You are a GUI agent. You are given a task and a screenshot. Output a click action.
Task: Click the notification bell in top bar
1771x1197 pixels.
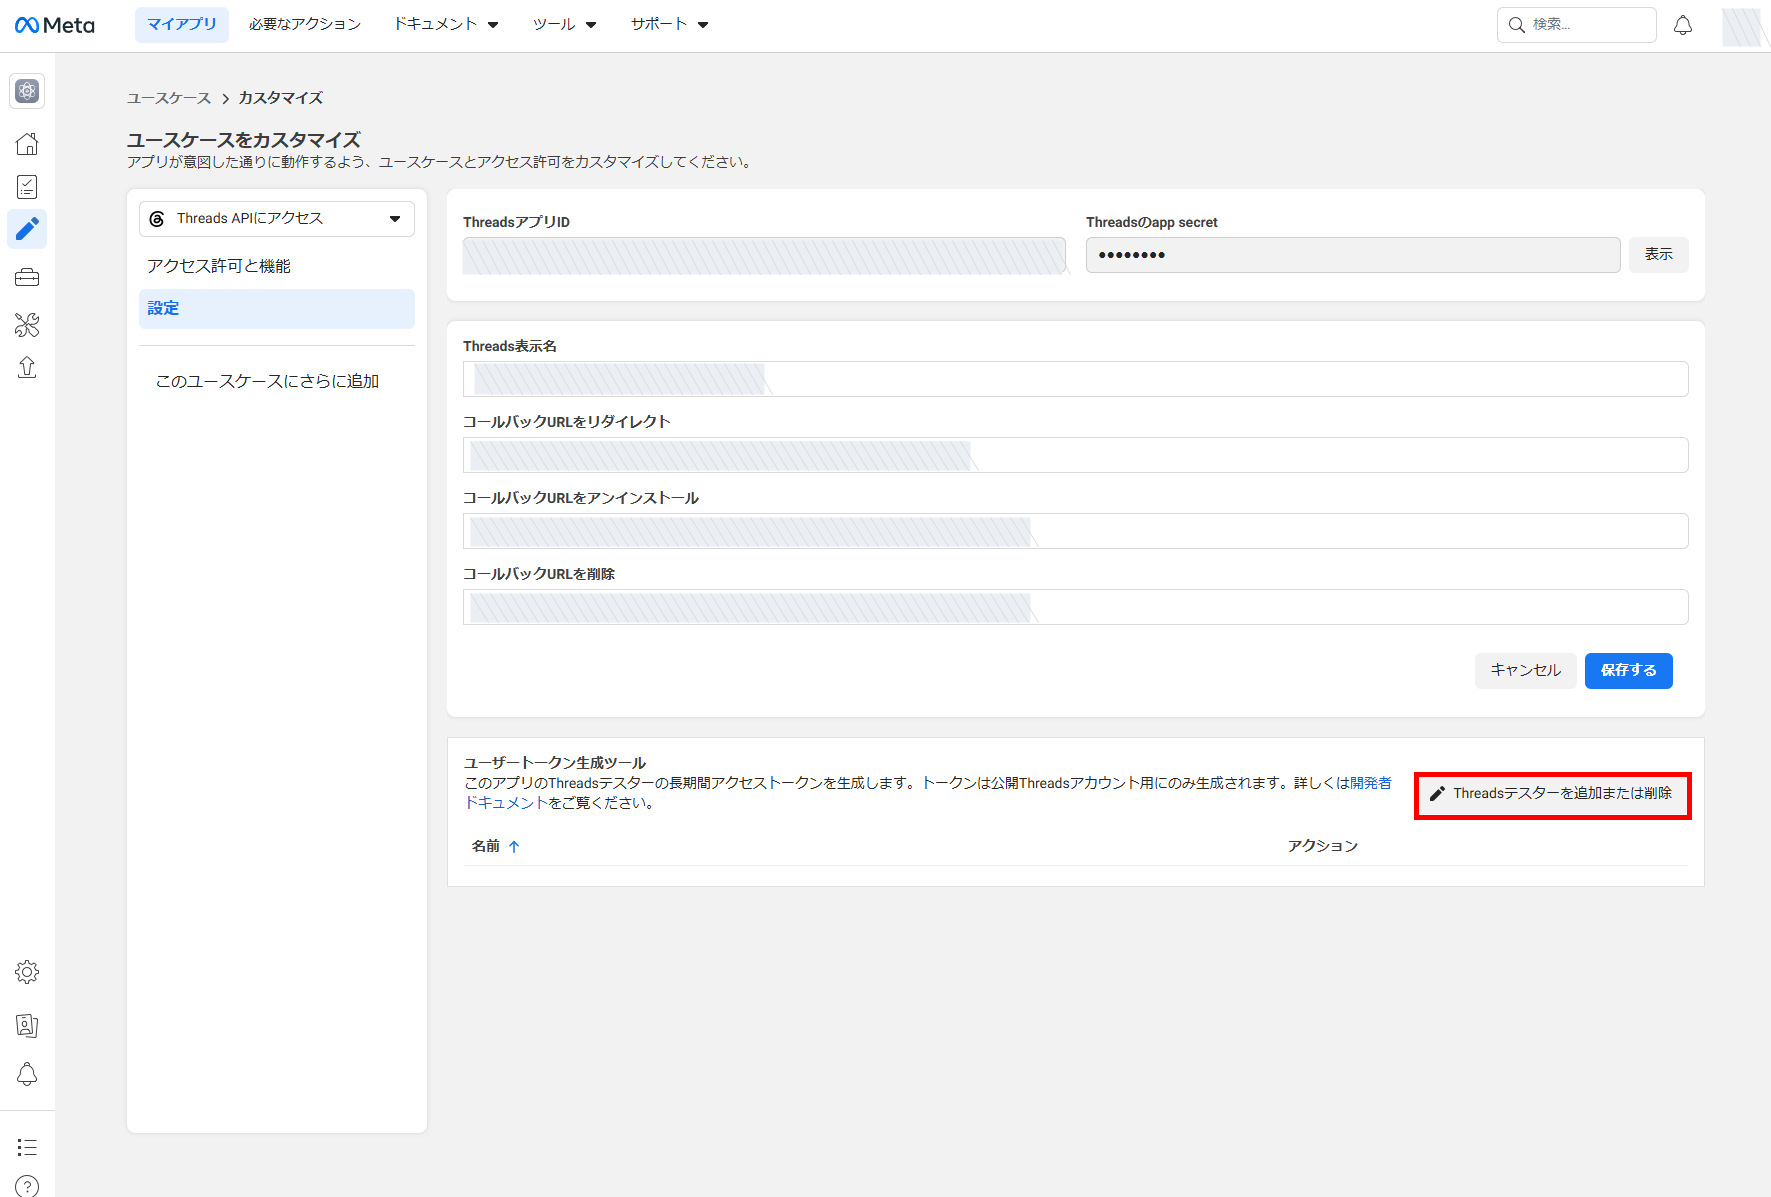[x=1683, y=25]
